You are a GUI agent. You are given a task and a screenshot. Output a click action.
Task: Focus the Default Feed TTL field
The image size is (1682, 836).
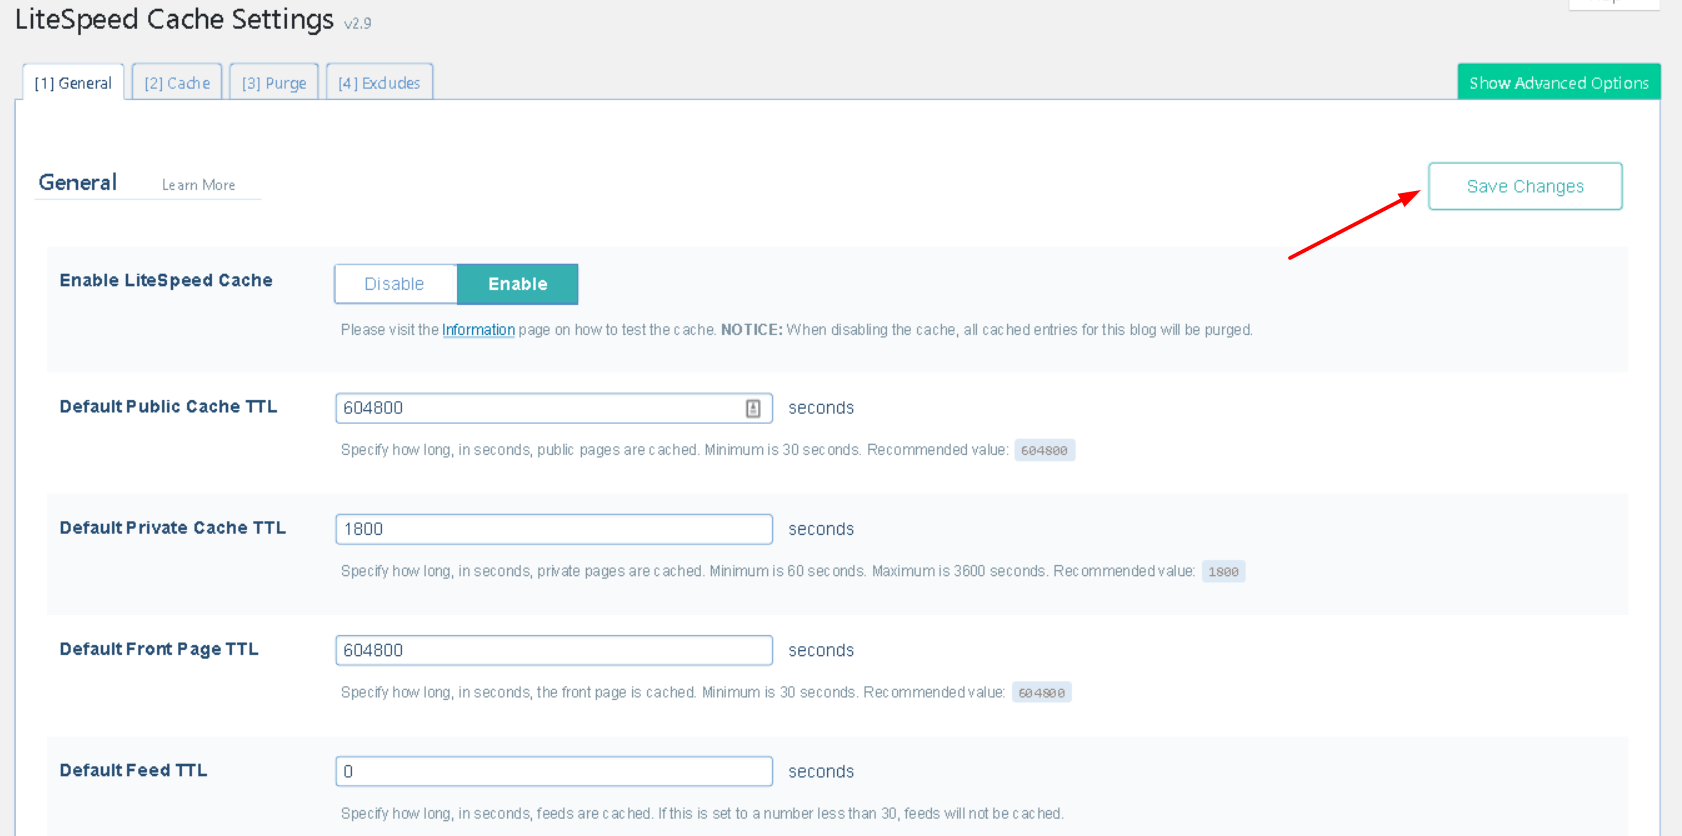tap(553, 771)
